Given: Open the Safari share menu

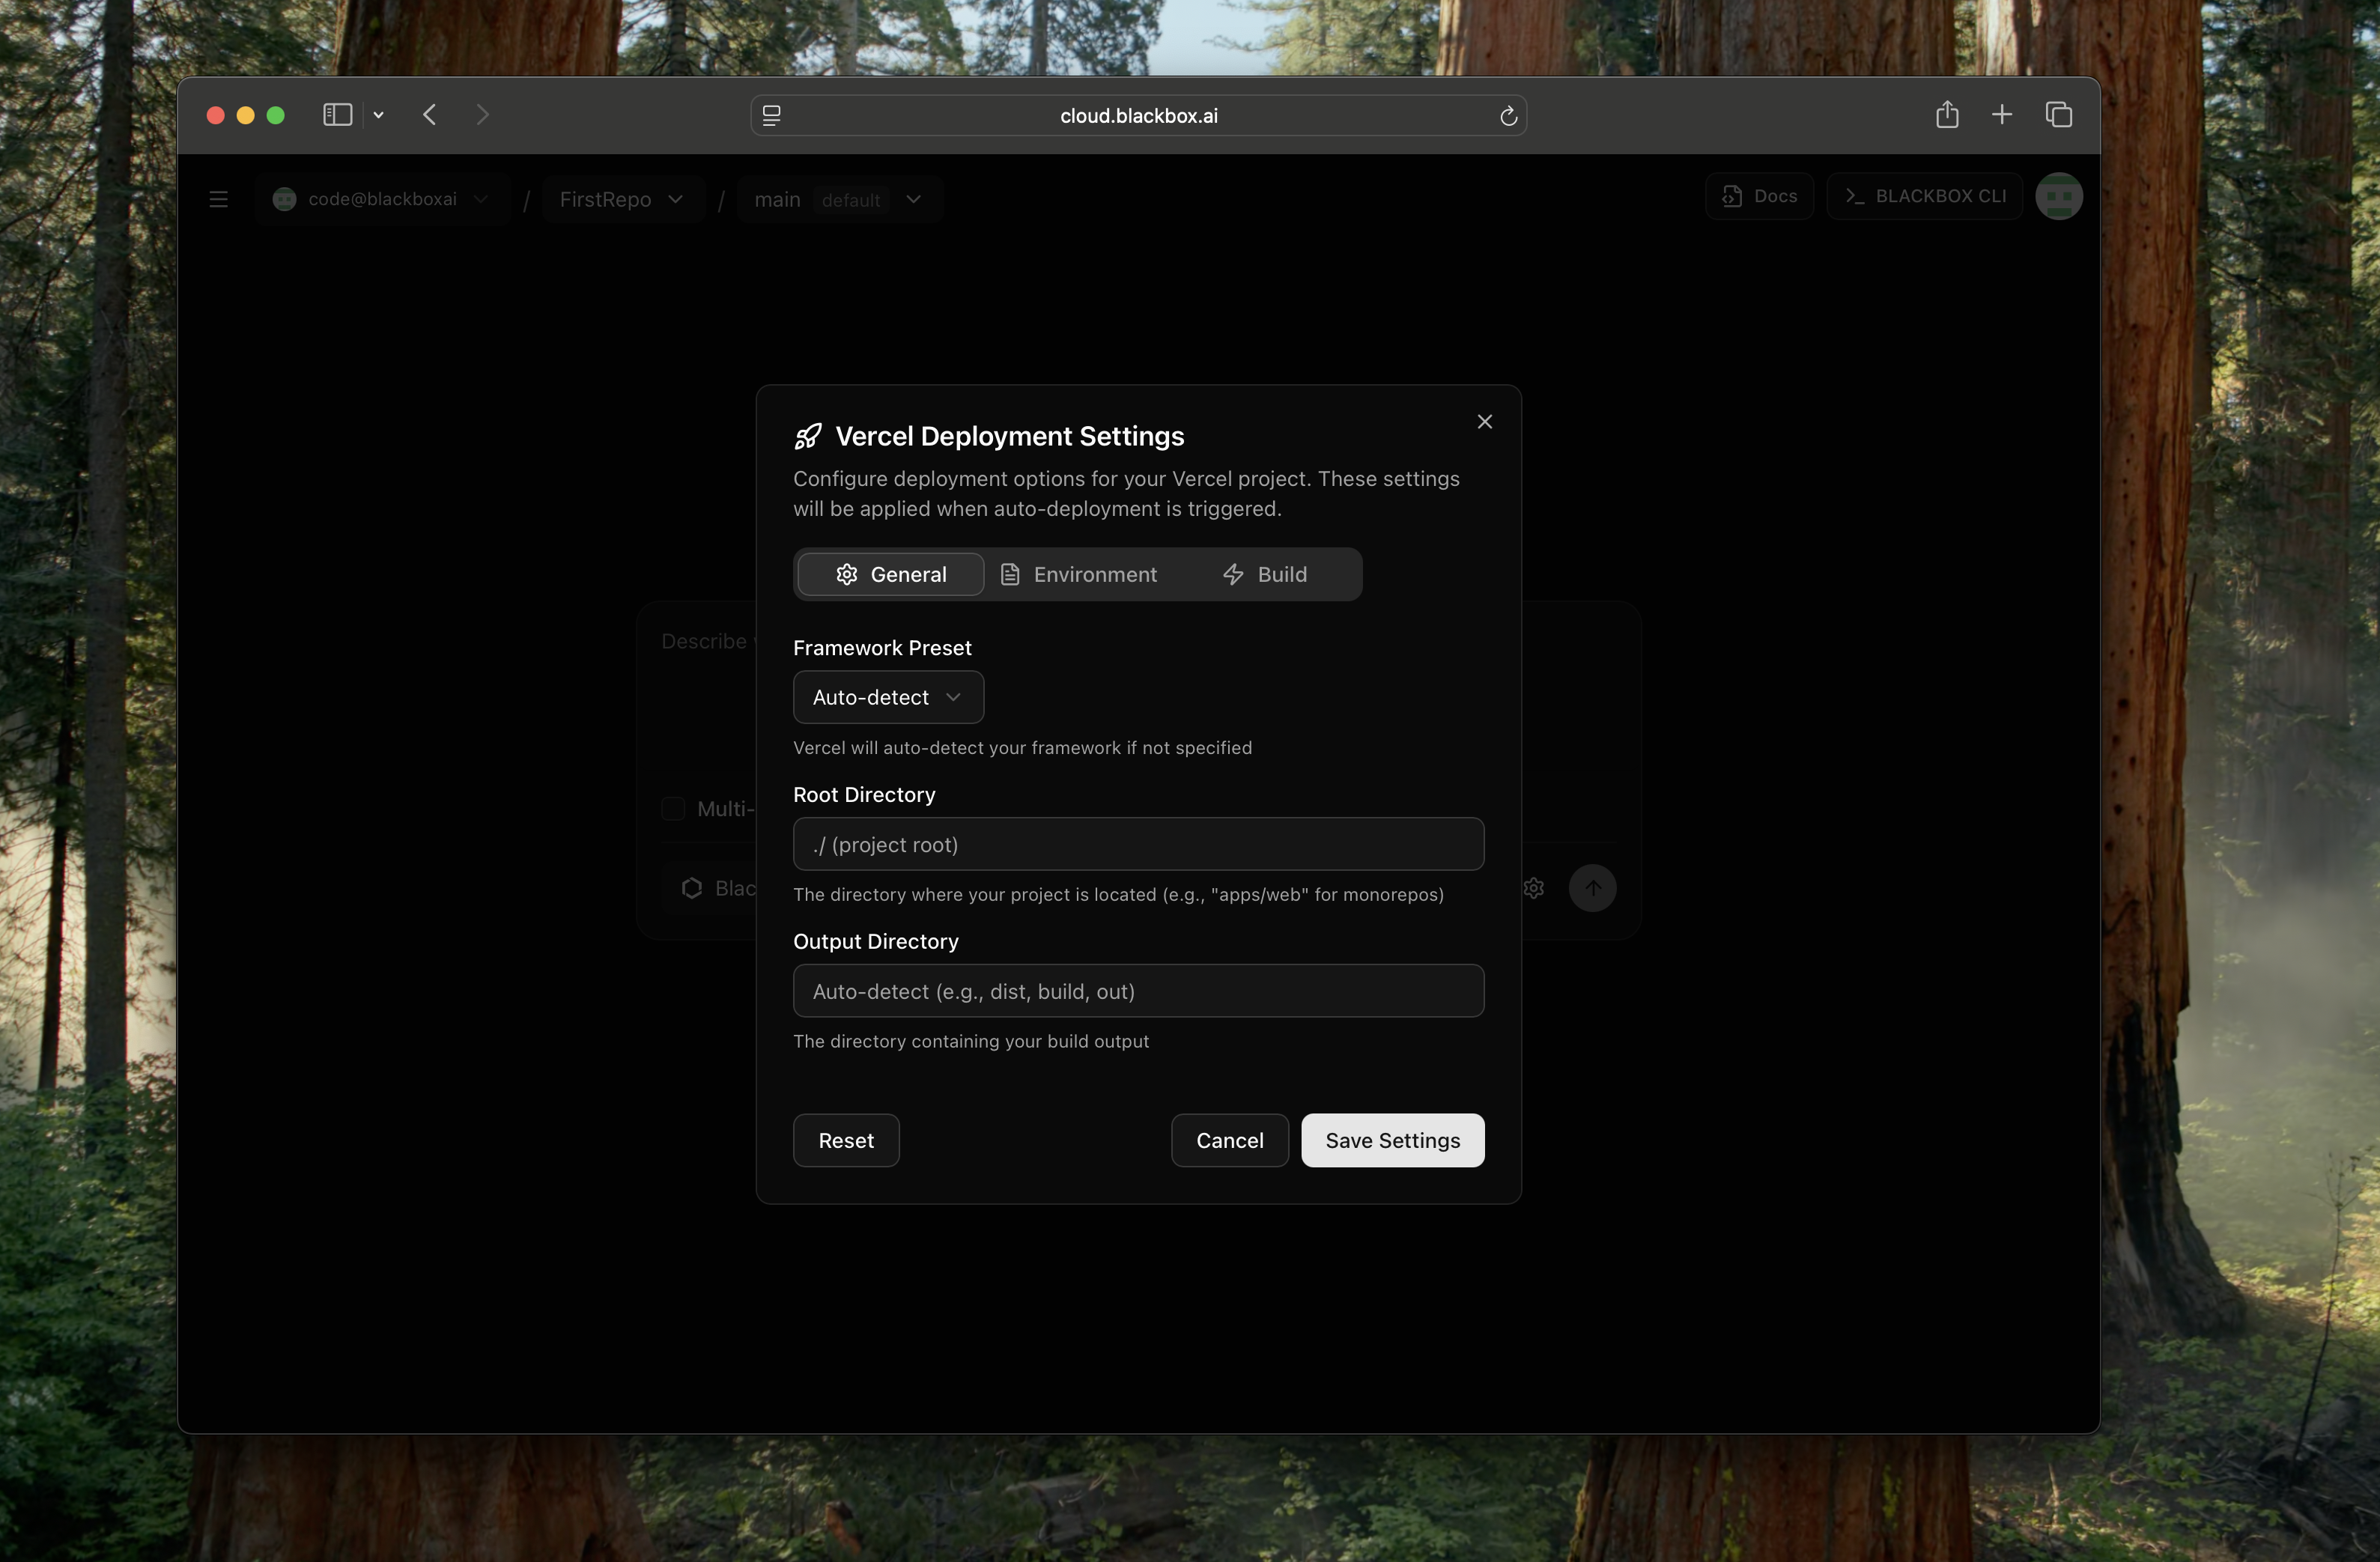Looking at the screenshot, I should click(1946, 115).
